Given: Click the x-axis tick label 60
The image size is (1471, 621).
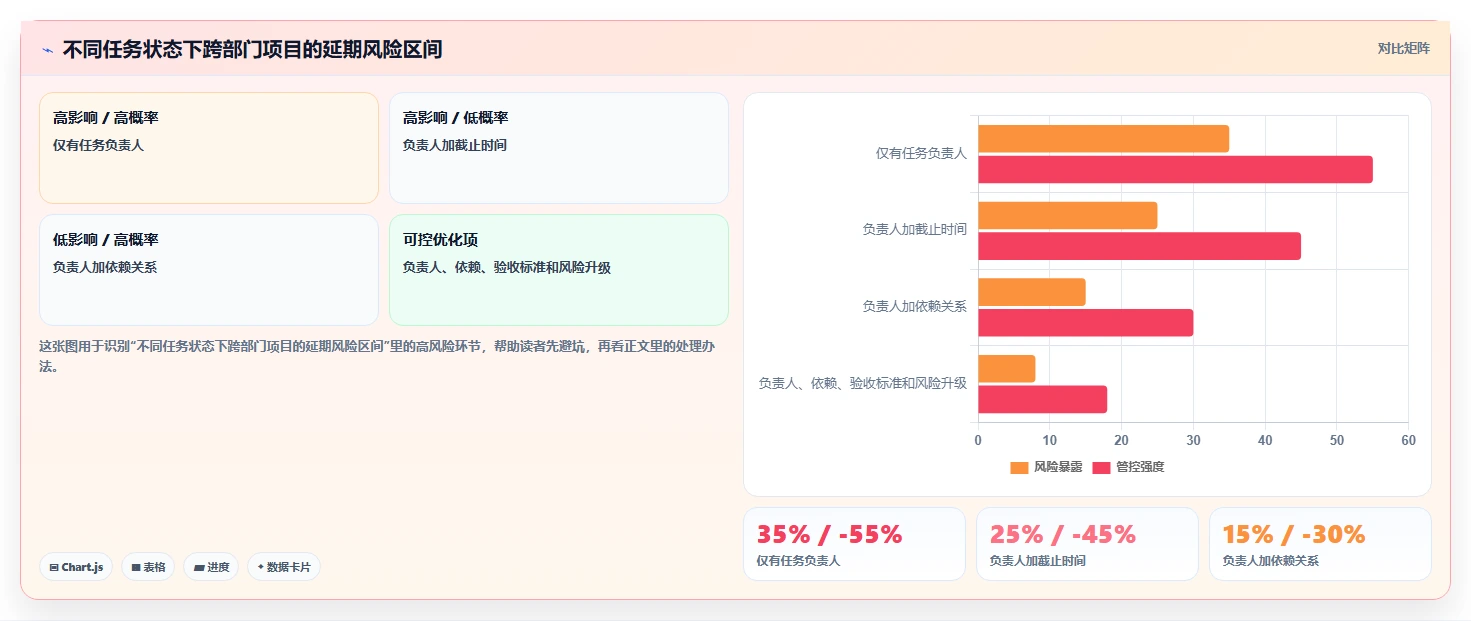Looking at the screenshot, I should pos(1408,440).
